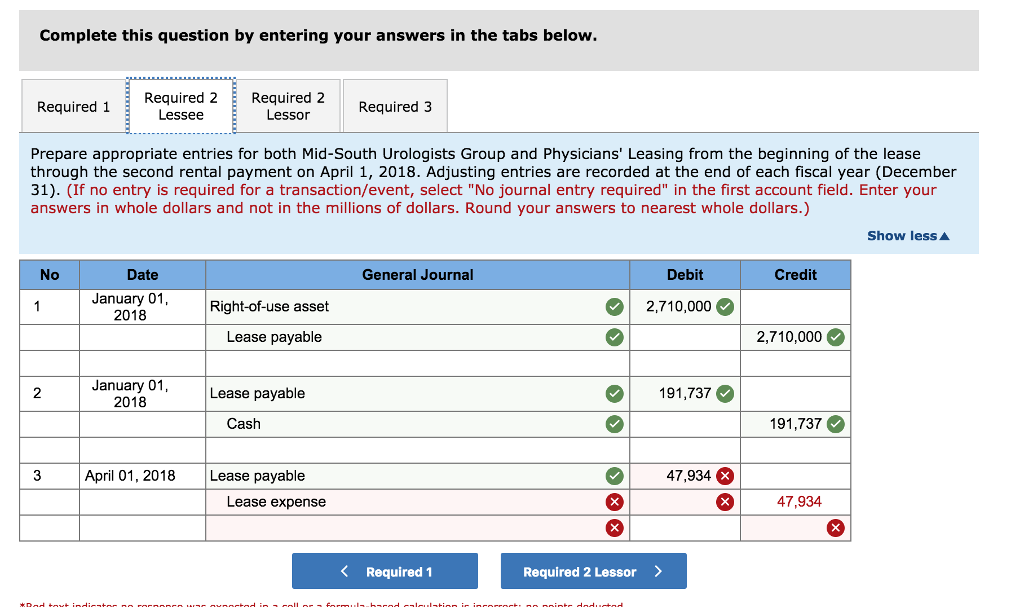This screenshot has height=607, width=1024.
Task: Click the green checkmark beside Right-of-use asset
Action: pos(615,307)
